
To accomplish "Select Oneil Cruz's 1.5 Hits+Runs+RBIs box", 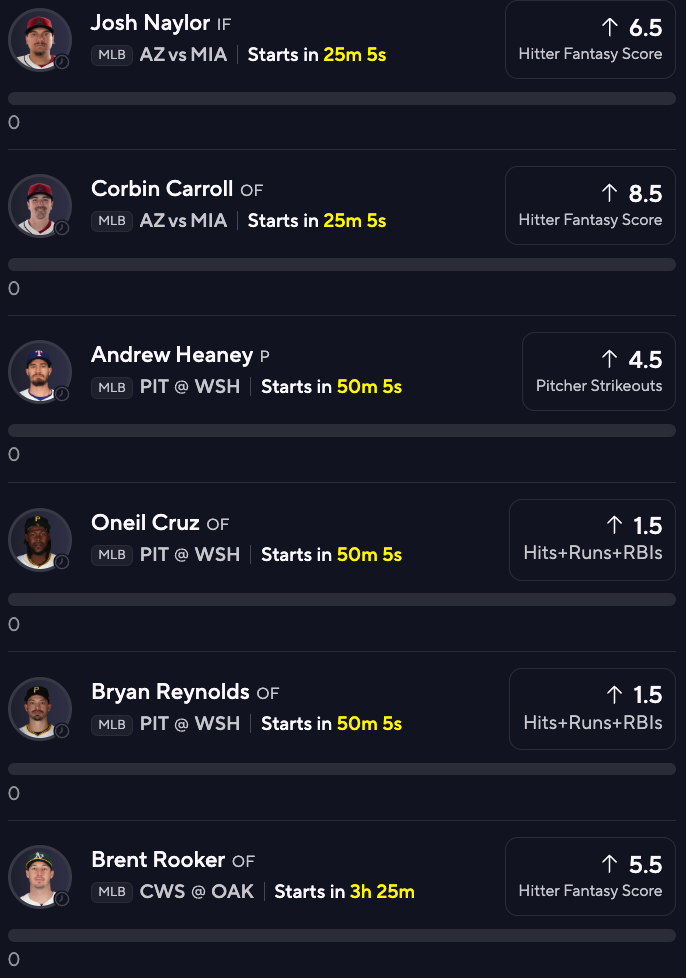I will [x=593, y=539].
